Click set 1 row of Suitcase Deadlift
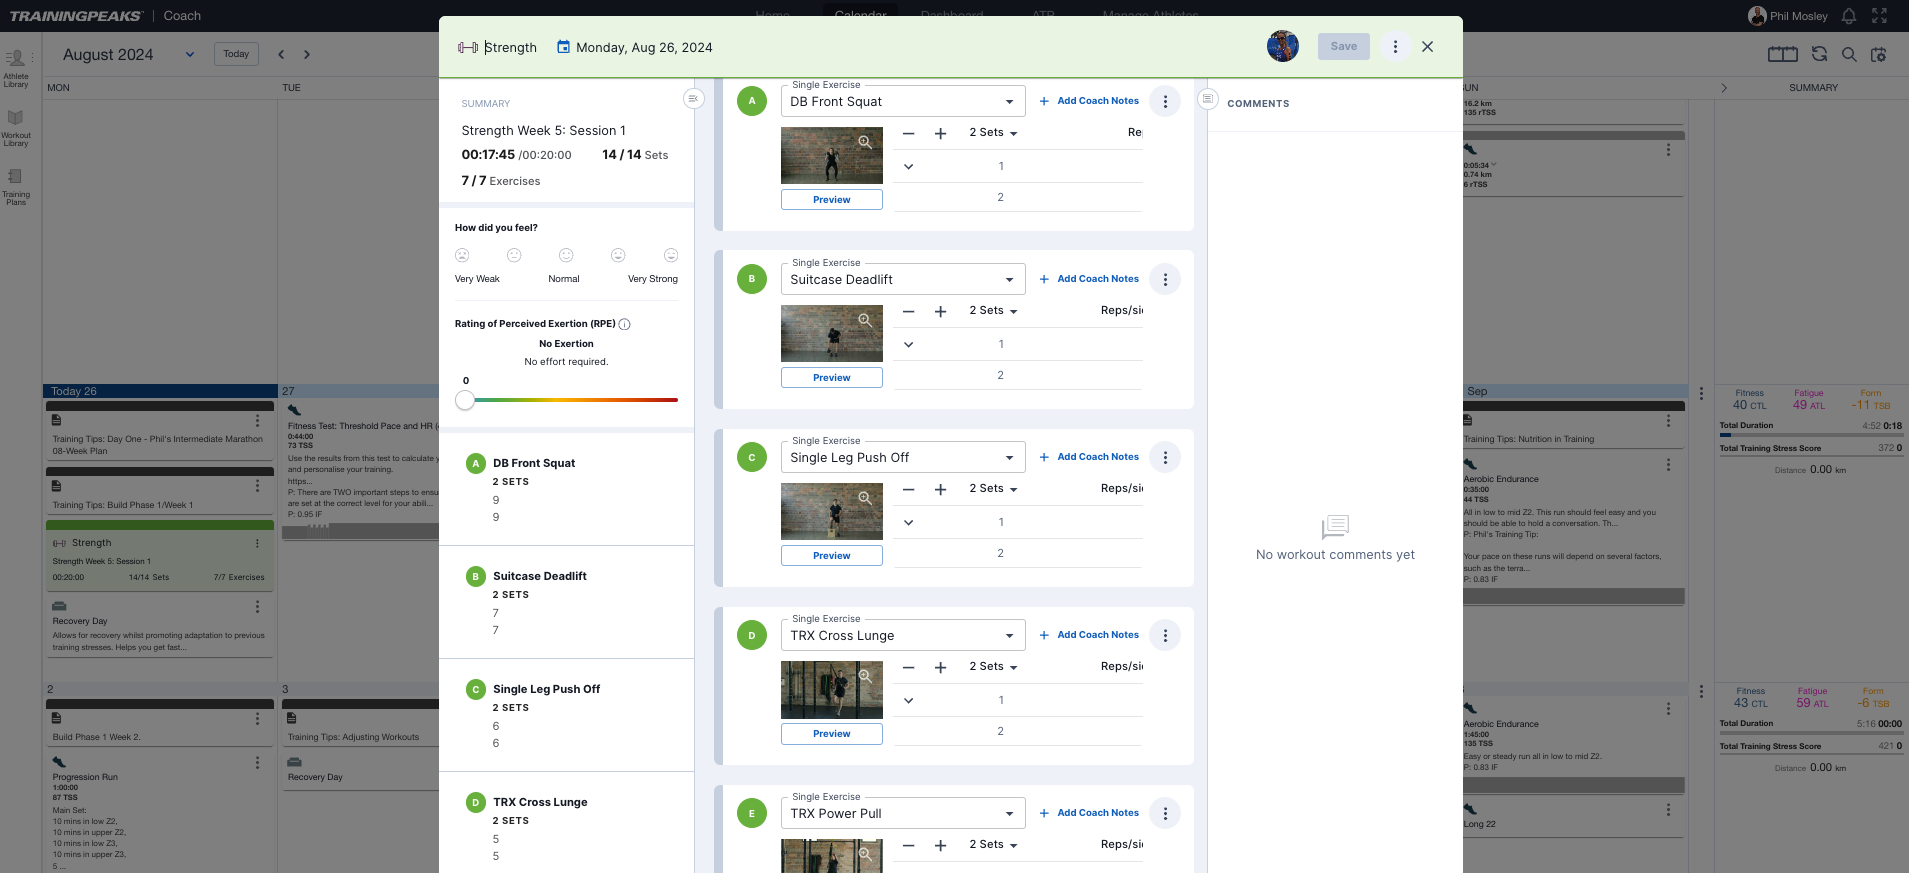Screen dimensions: 1909x873 tap(1018, 344)
